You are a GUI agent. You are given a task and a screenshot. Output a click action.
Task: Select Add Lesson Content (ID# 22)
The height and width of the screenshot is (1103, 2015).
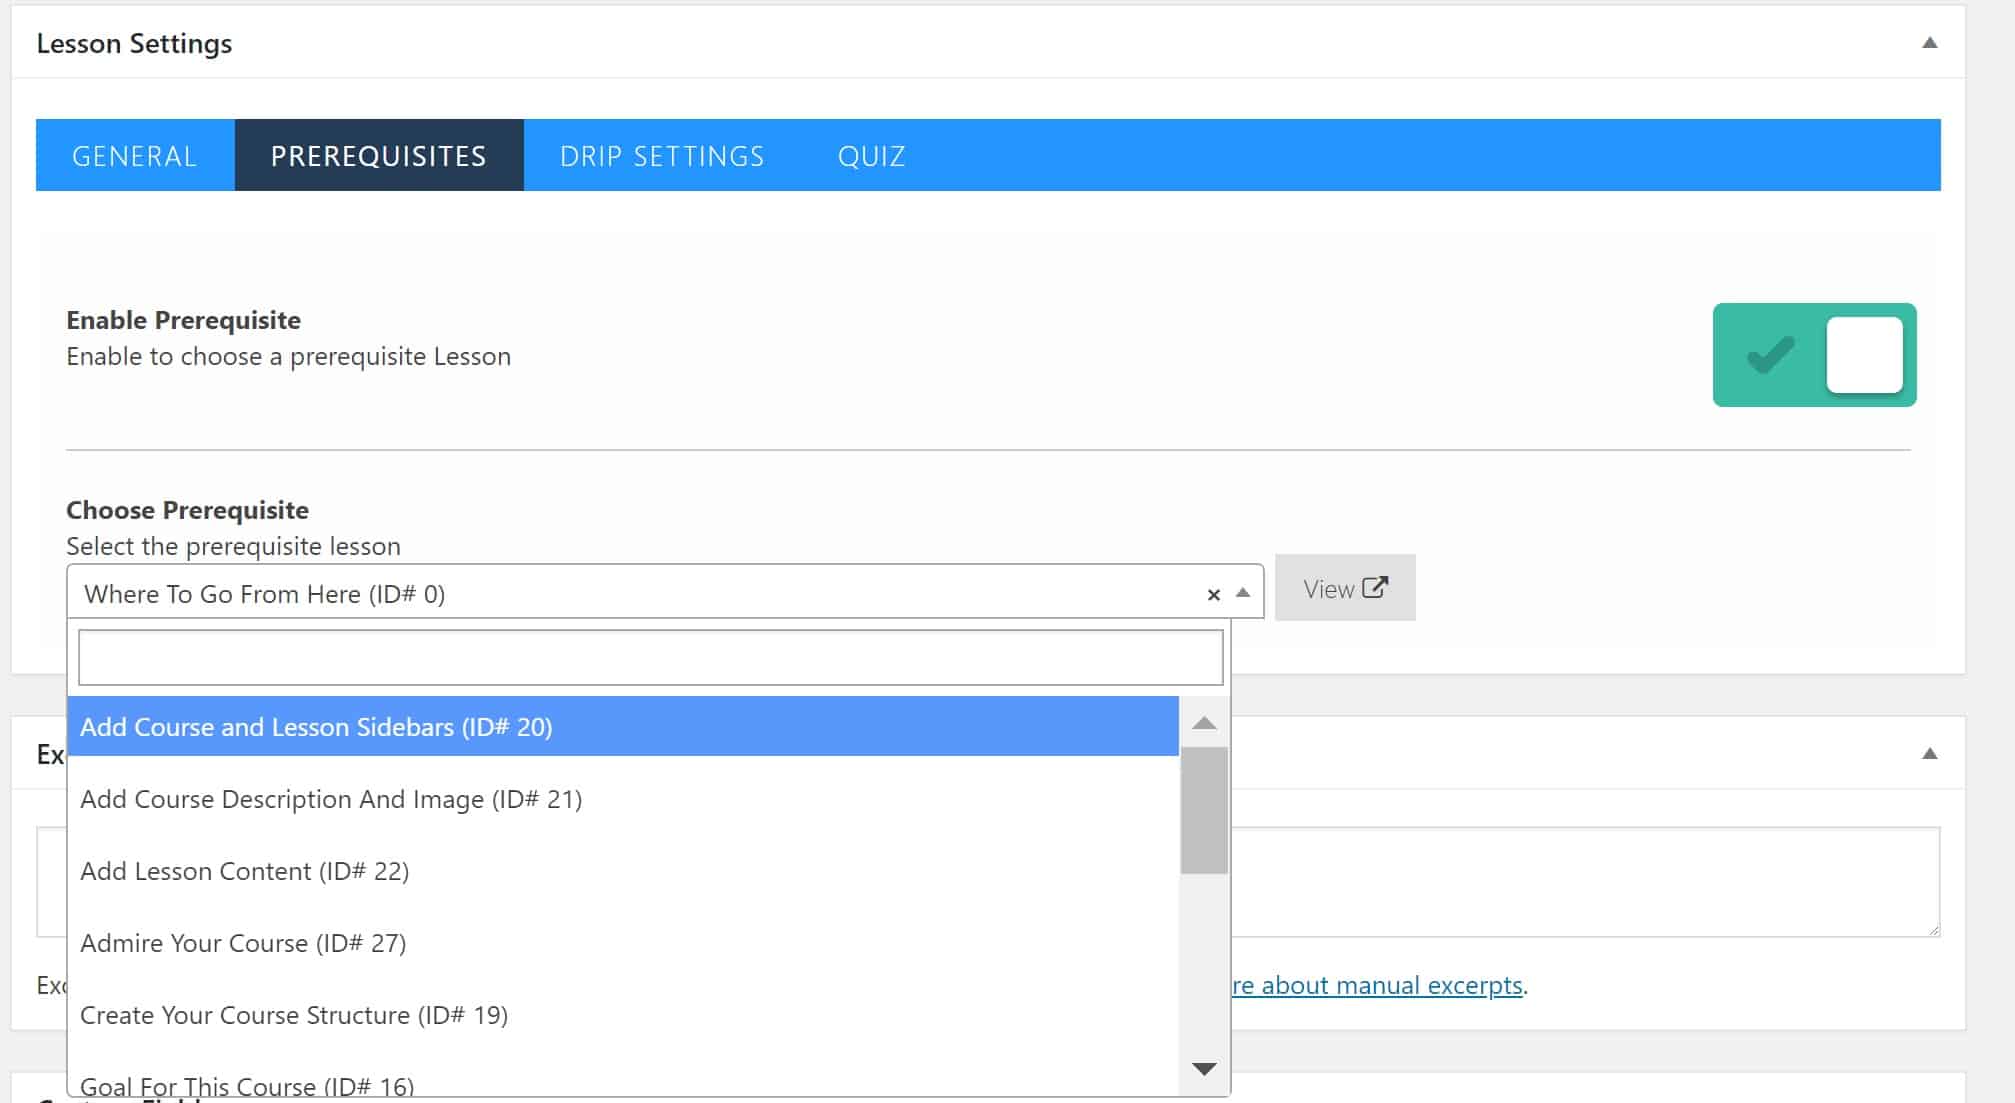coord(245,871)
